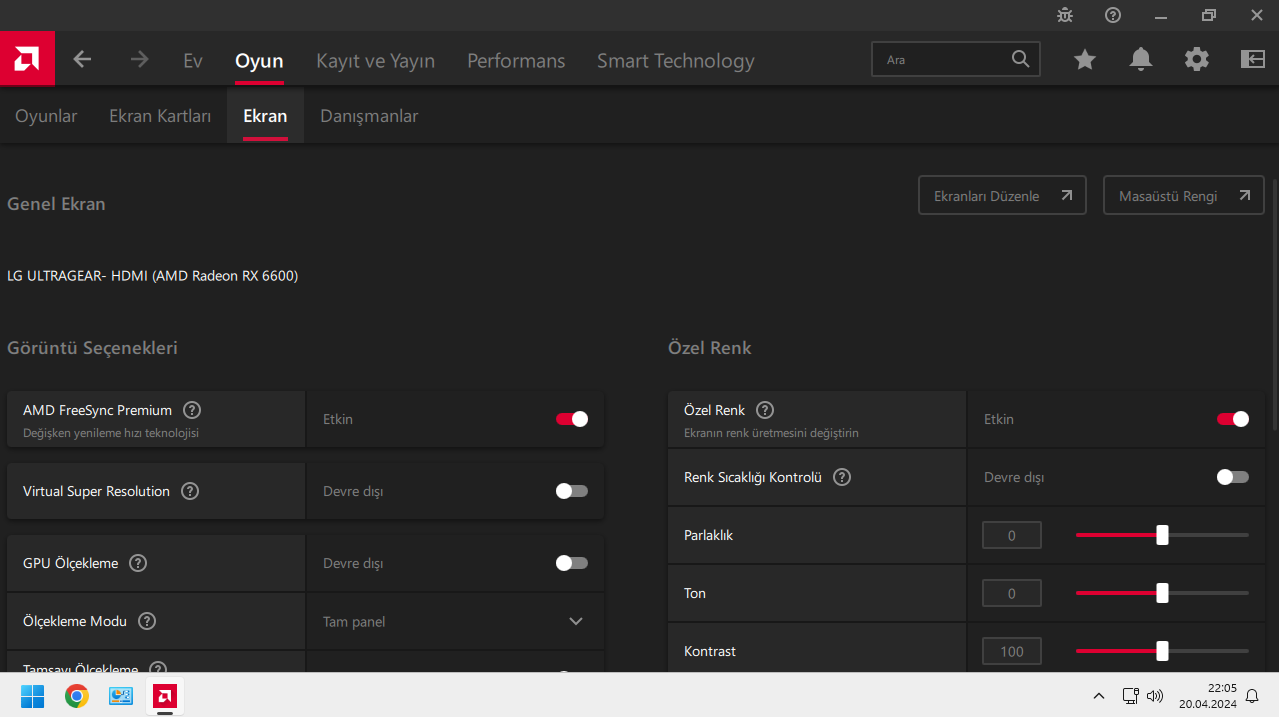
Task: Click the Parlaklık slider handle
Action: pos(1162,535)
